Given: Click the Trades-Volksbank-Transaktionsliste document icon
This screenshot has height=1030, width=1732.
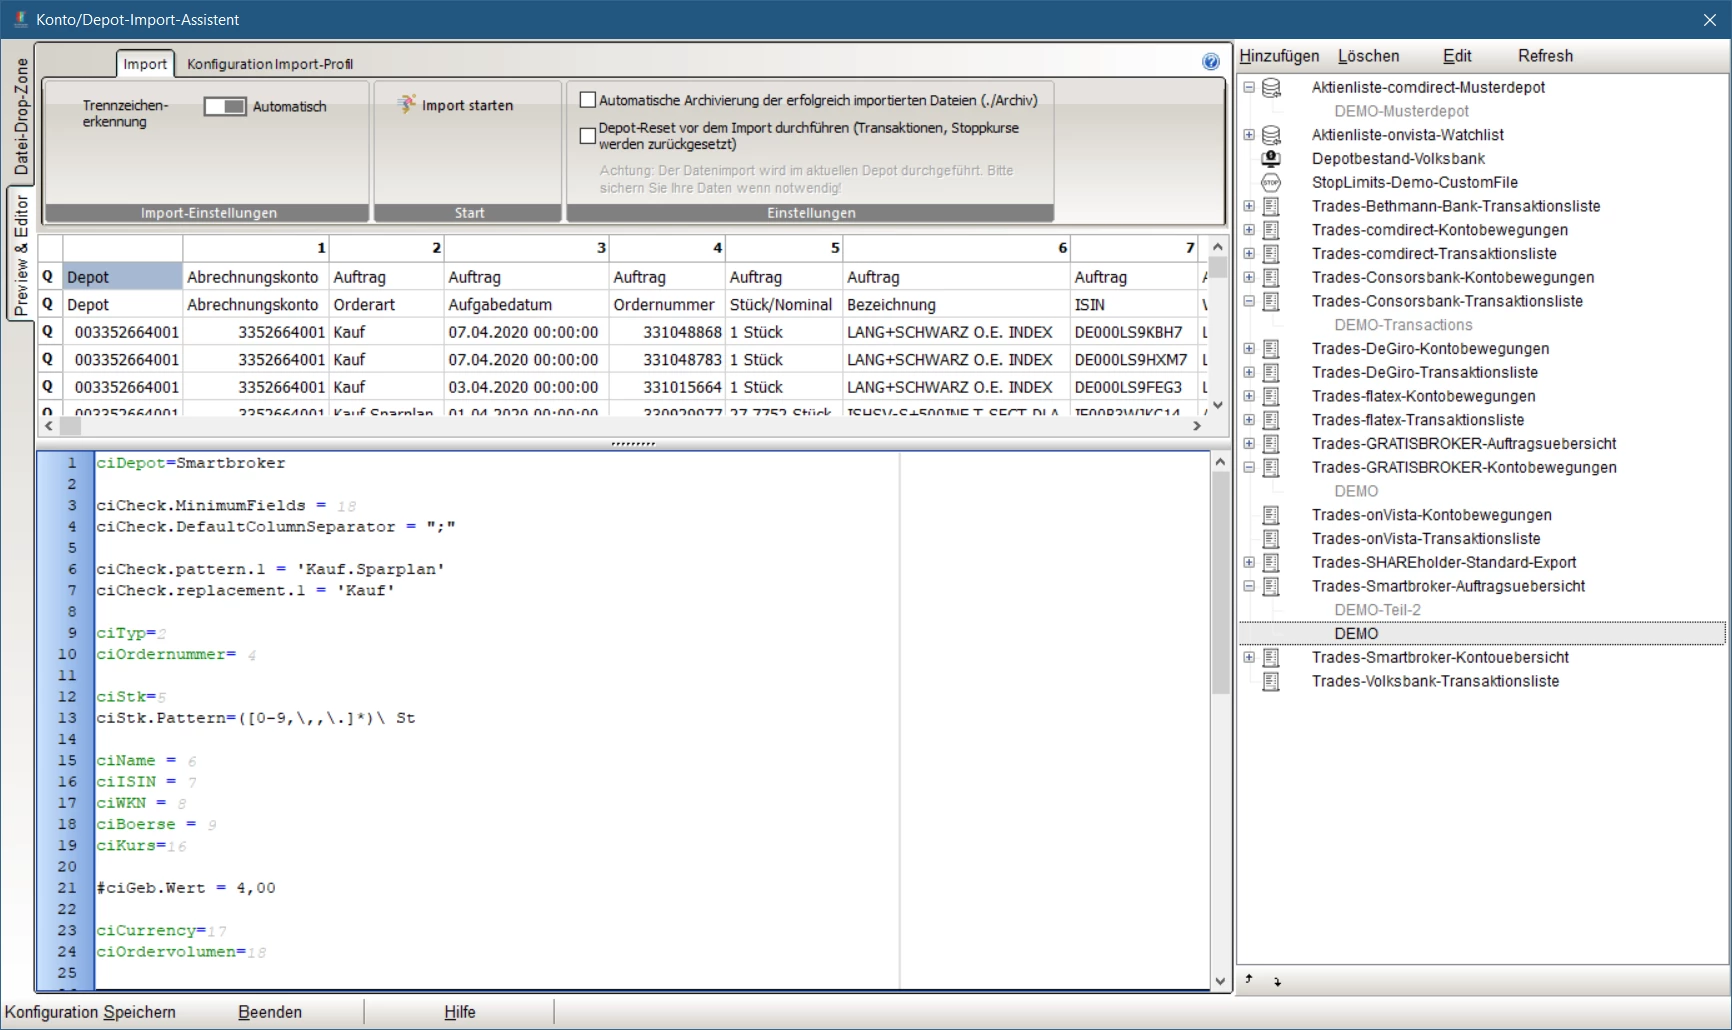Looking at the screenshot, I should coord(1271,682).
